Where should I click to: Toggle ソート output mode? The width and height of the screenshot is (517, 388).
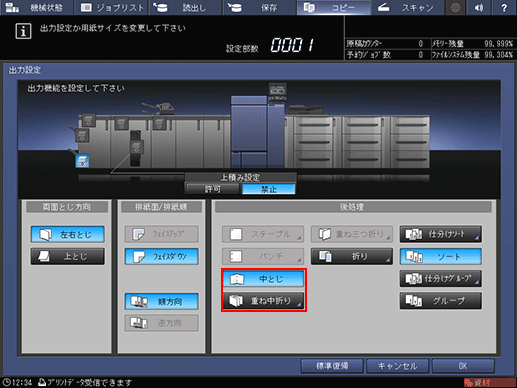pyautogui.click(x=441, y=256)
